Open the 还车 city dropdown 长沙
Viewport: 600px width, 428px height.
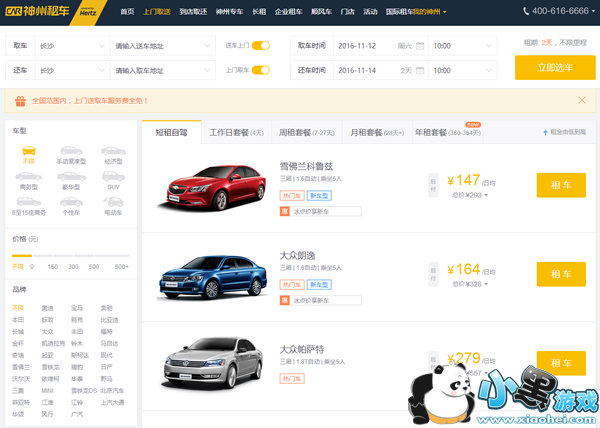point(72,70)
